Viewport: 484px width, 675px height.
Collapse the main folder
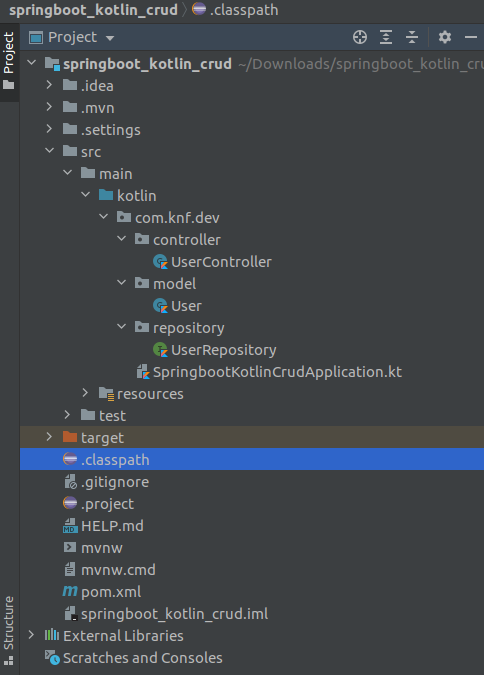pos(68,173)
